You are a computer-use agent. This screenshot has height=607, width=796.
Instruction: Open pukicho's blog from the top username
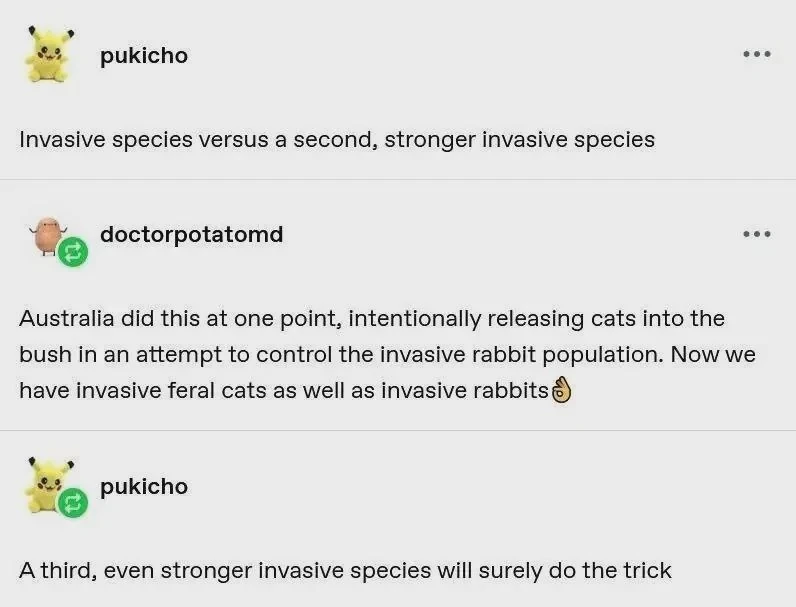pos(144,55)
